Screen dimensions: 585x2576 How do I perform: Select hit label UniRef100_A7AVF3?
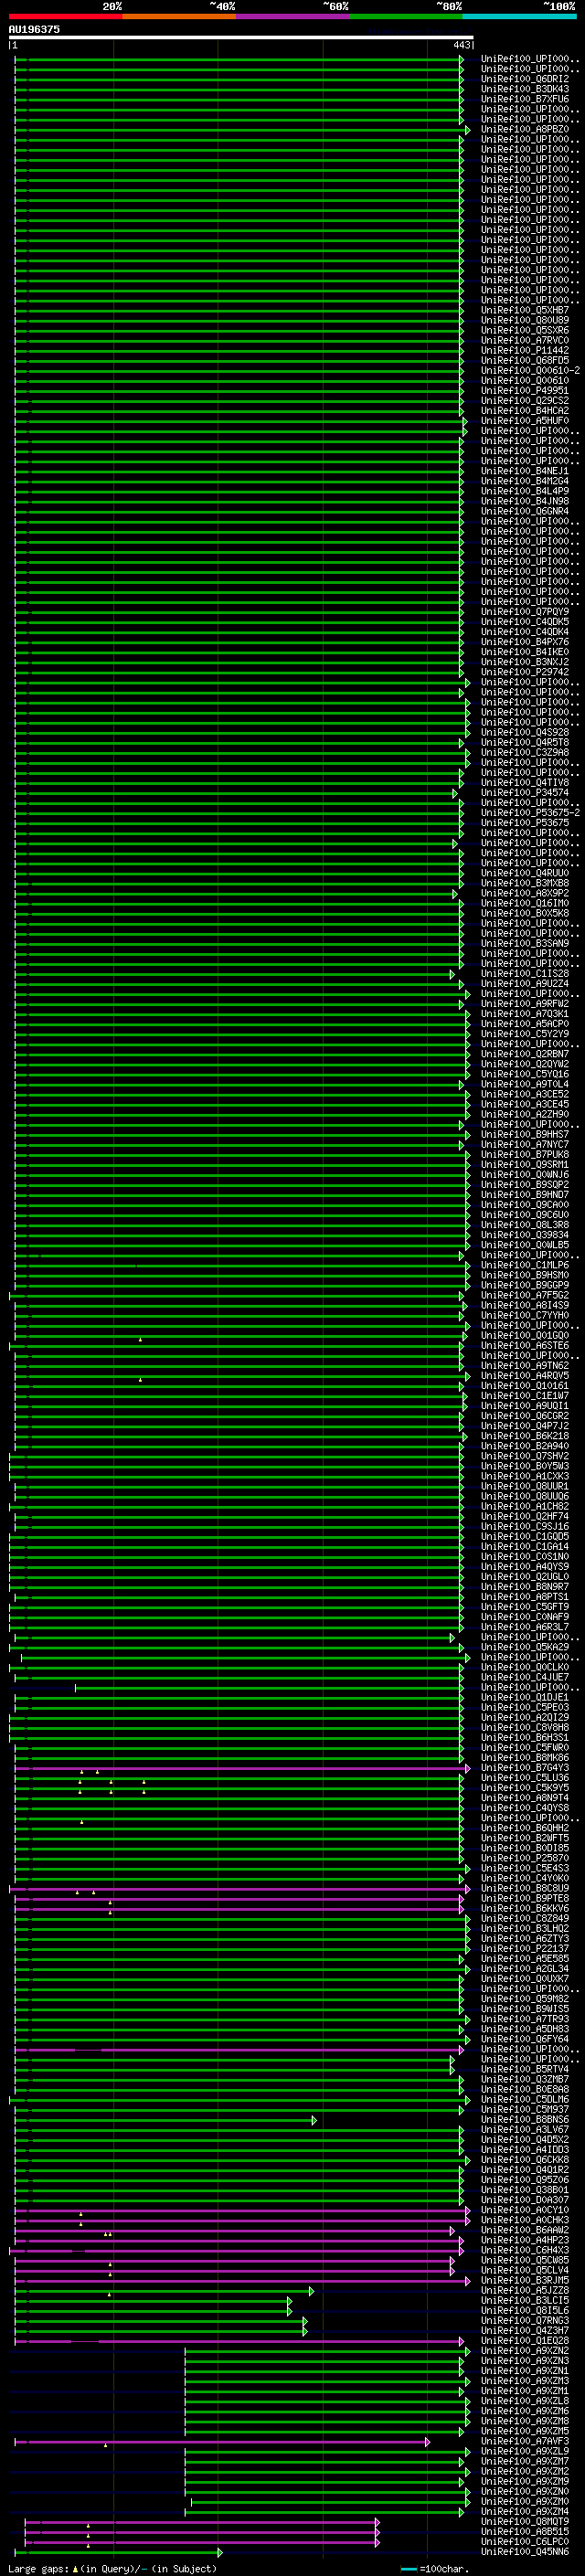[525, 2441]
